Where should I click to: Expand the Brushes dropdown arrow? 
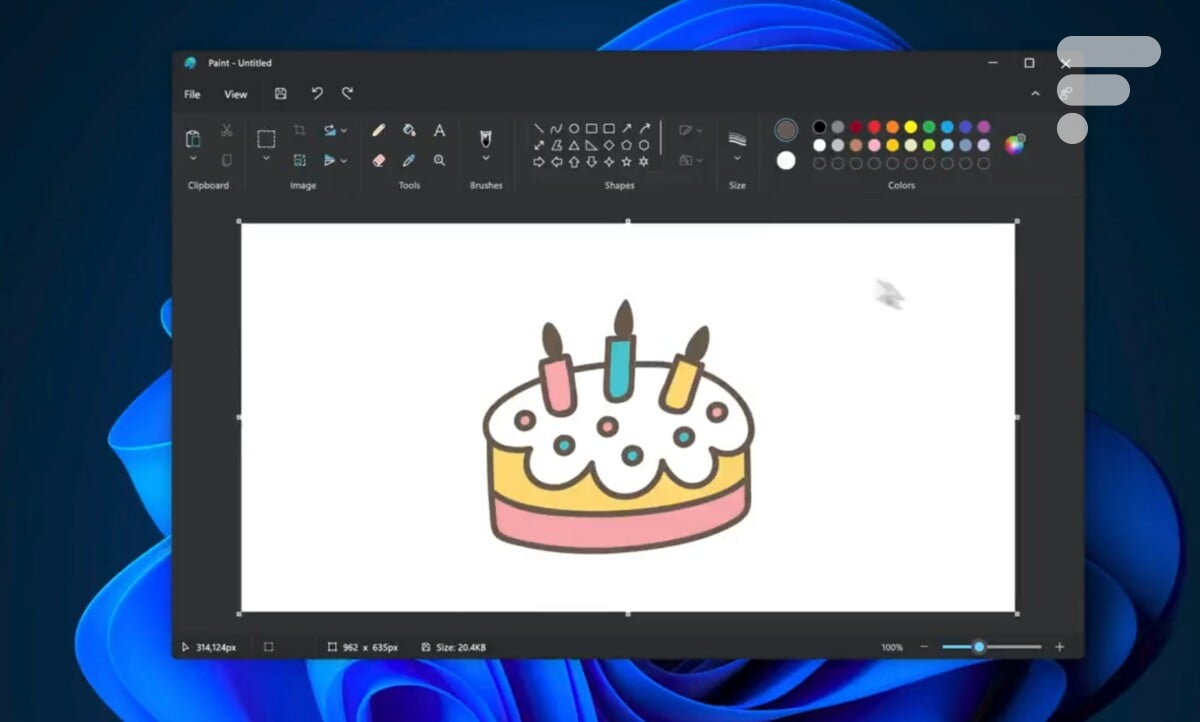[486, 158]
